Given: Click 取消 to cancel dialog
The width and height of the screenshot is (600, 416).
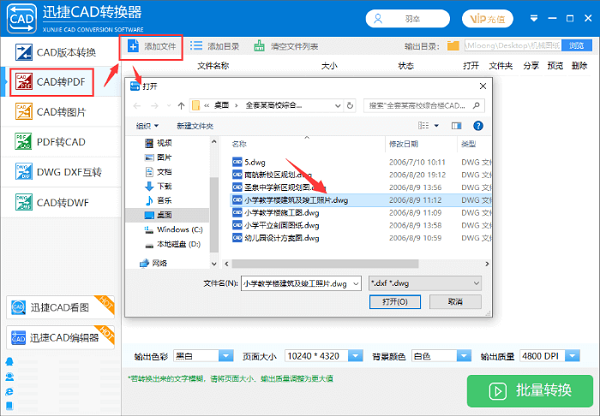Looking at the screenshot, I should pyautogui.click(x=455, y=302).
